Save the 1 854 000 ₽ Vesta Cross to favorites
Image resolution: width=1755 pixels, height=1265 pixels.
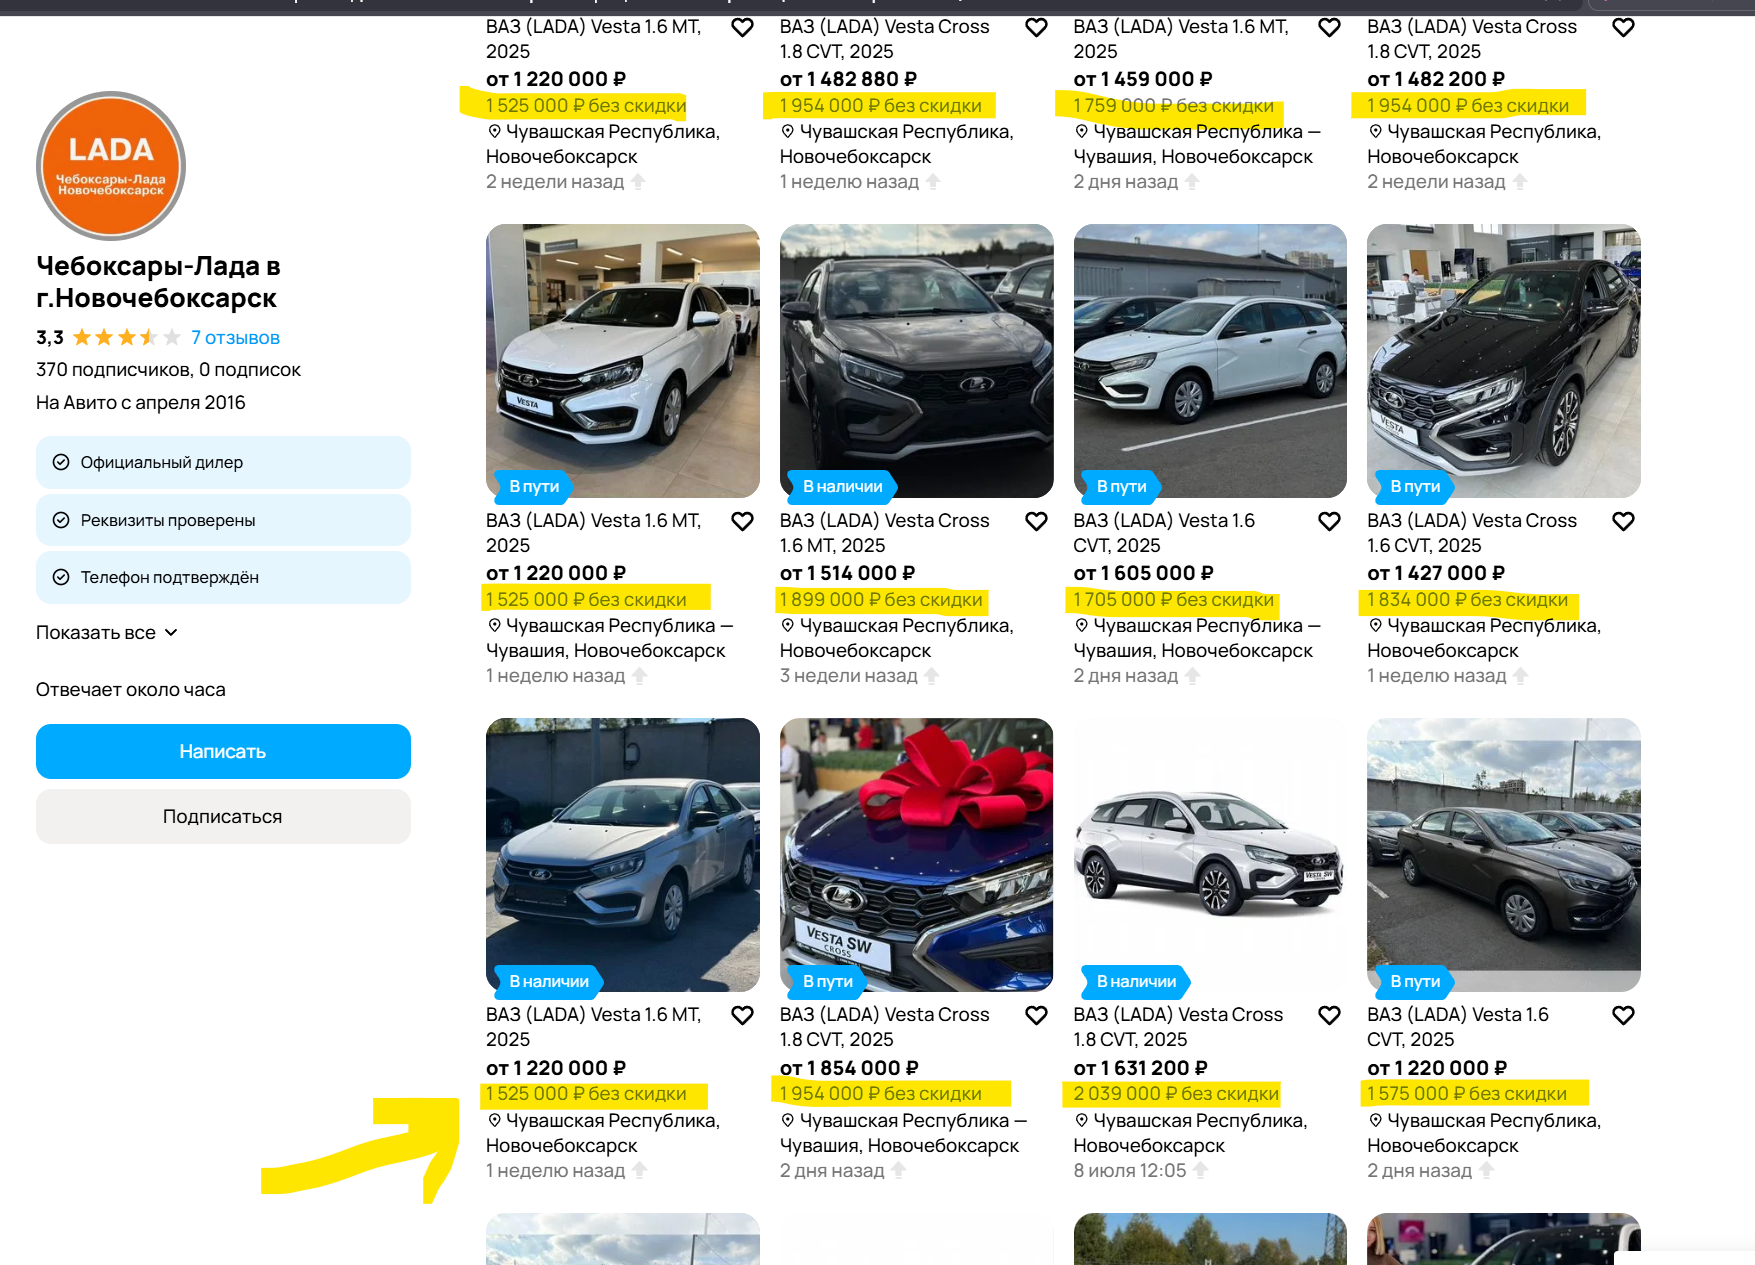[x=1036, y=1015]
